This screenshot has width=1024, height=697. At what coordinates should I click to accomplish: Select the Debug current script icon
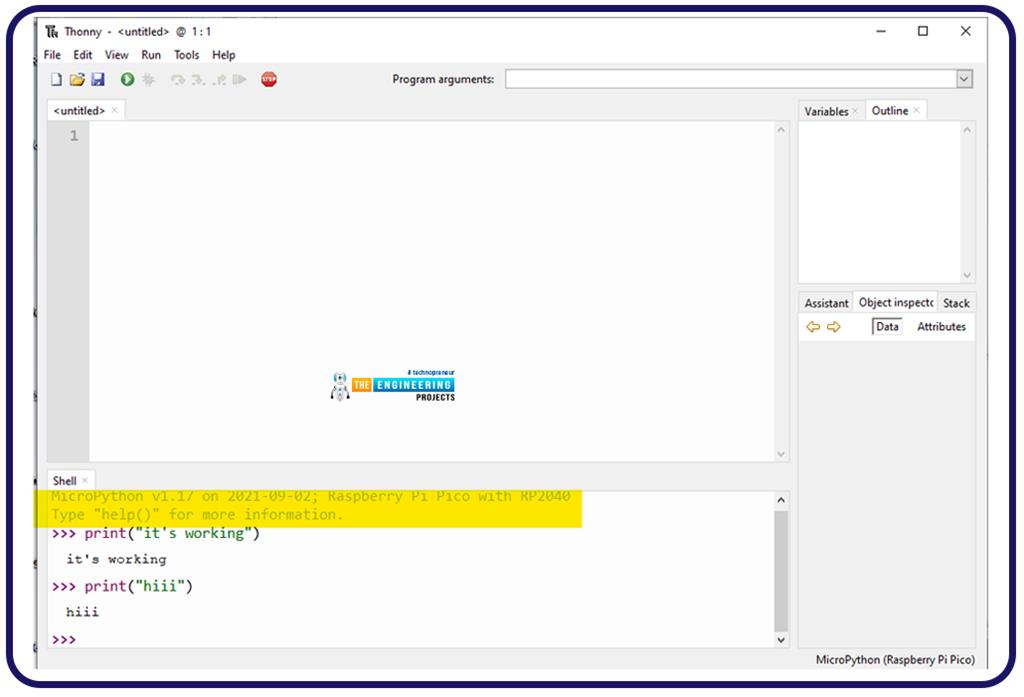[x=149, y=79]
